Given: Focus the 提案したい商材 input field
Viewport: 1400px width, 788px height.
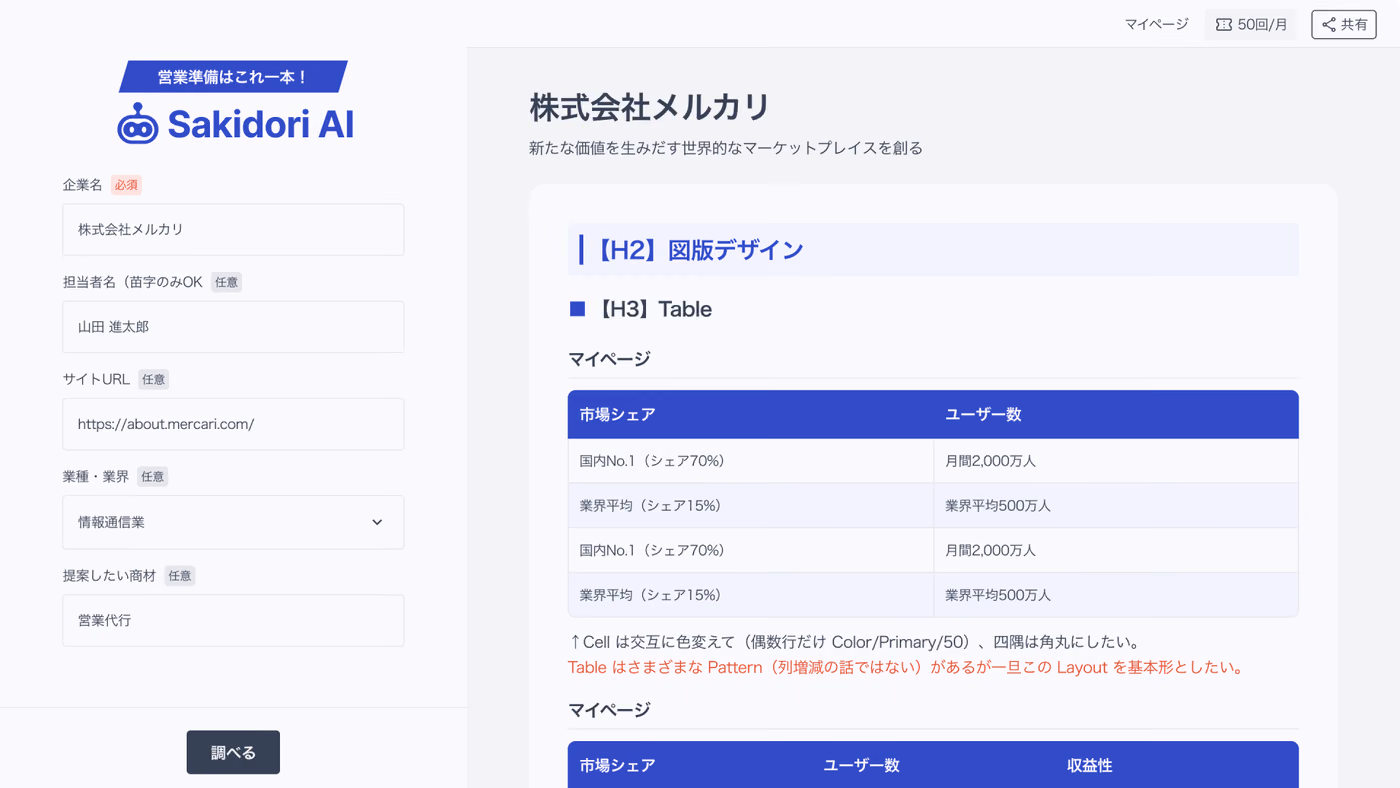Looking at the screenshot, I should click(233, 620).
